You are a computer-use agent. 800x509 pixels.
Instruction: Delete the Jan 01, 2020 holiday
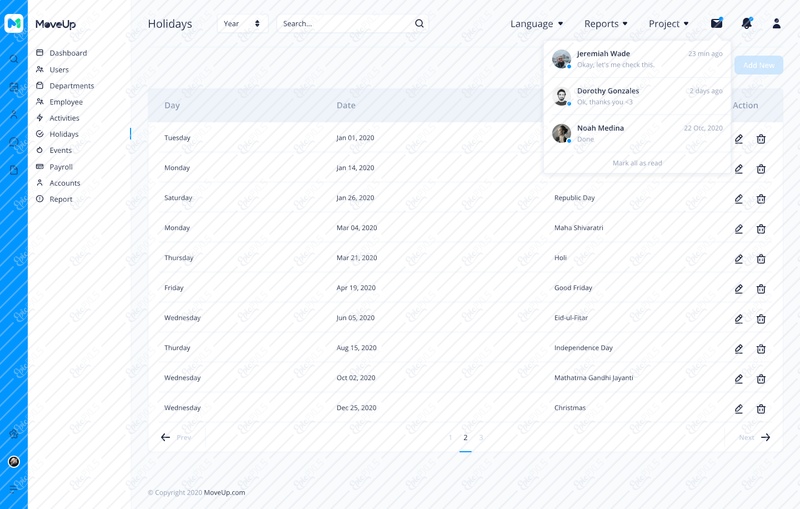(761, 139)
